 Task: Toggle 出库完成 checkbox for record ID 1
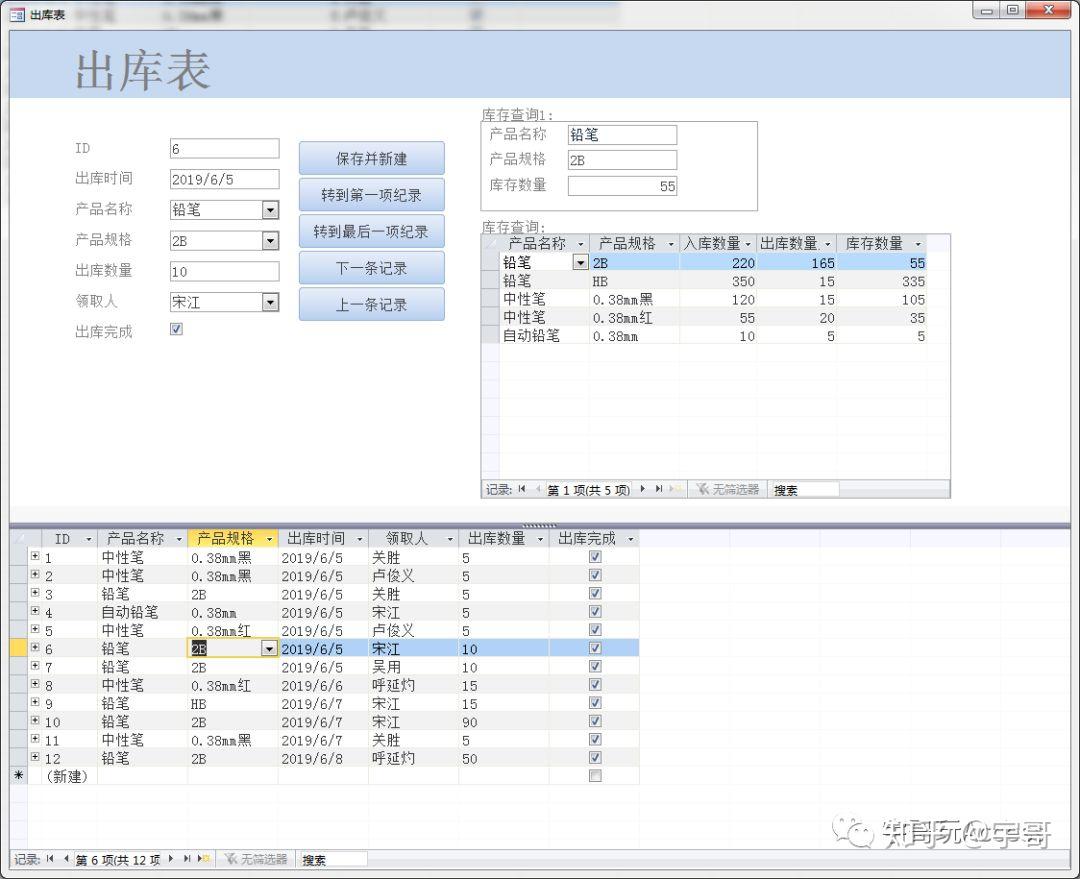point(596,557)
